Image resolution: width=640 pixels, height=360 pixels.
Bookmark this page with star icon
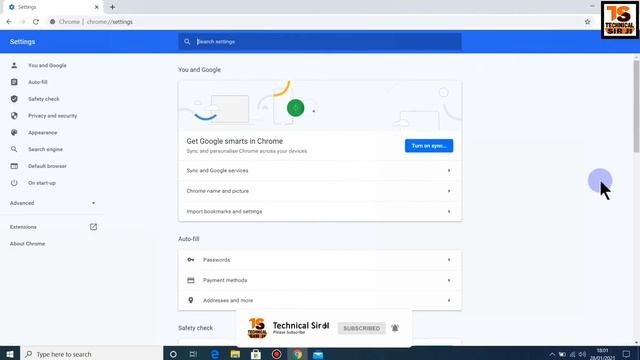click(x=587, y=22)
